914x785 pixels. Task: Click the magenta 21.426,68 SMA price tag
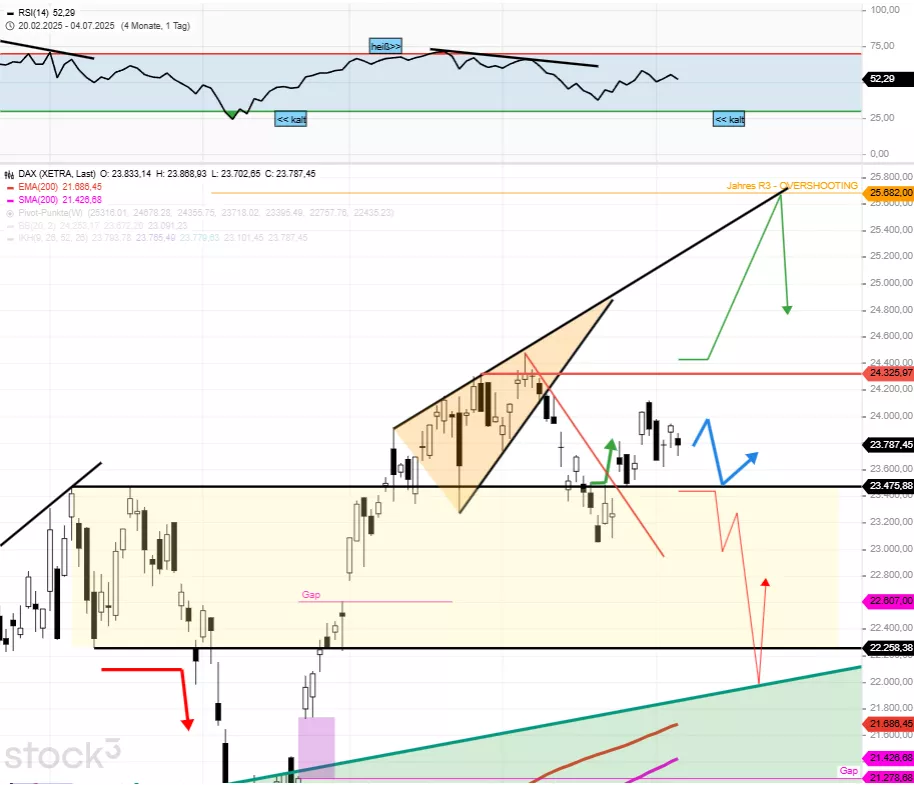click(890, 758)
